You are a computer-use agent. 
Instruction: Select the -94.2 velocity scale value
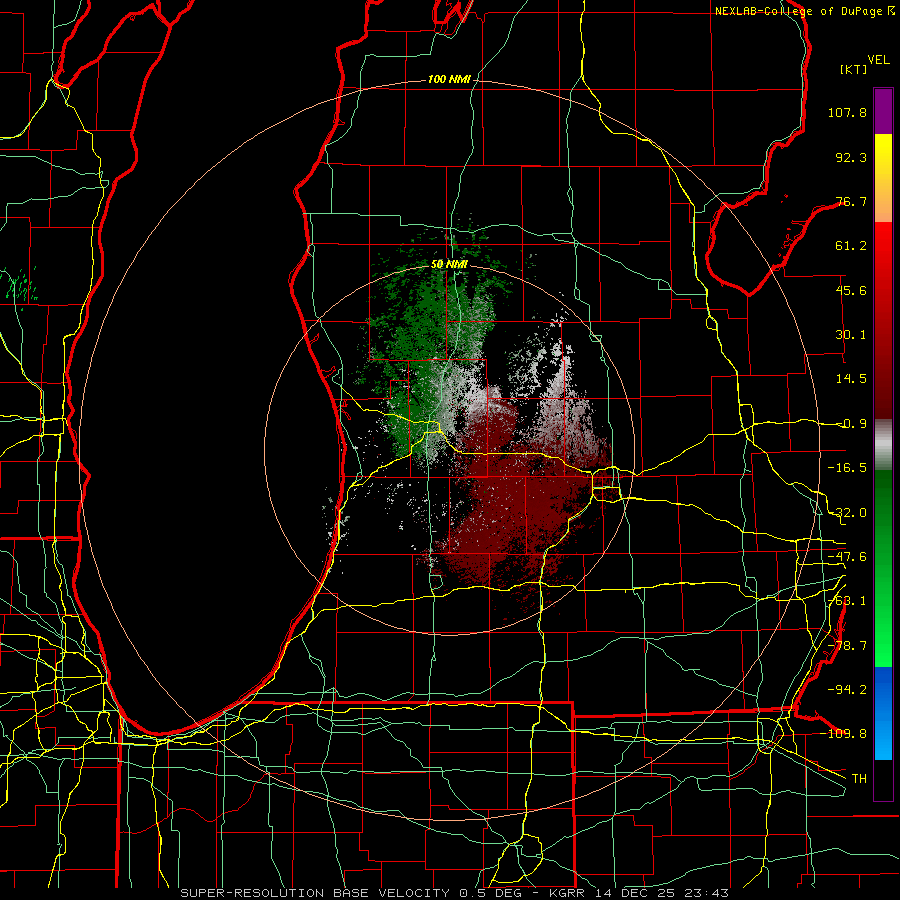pos(847,690)
